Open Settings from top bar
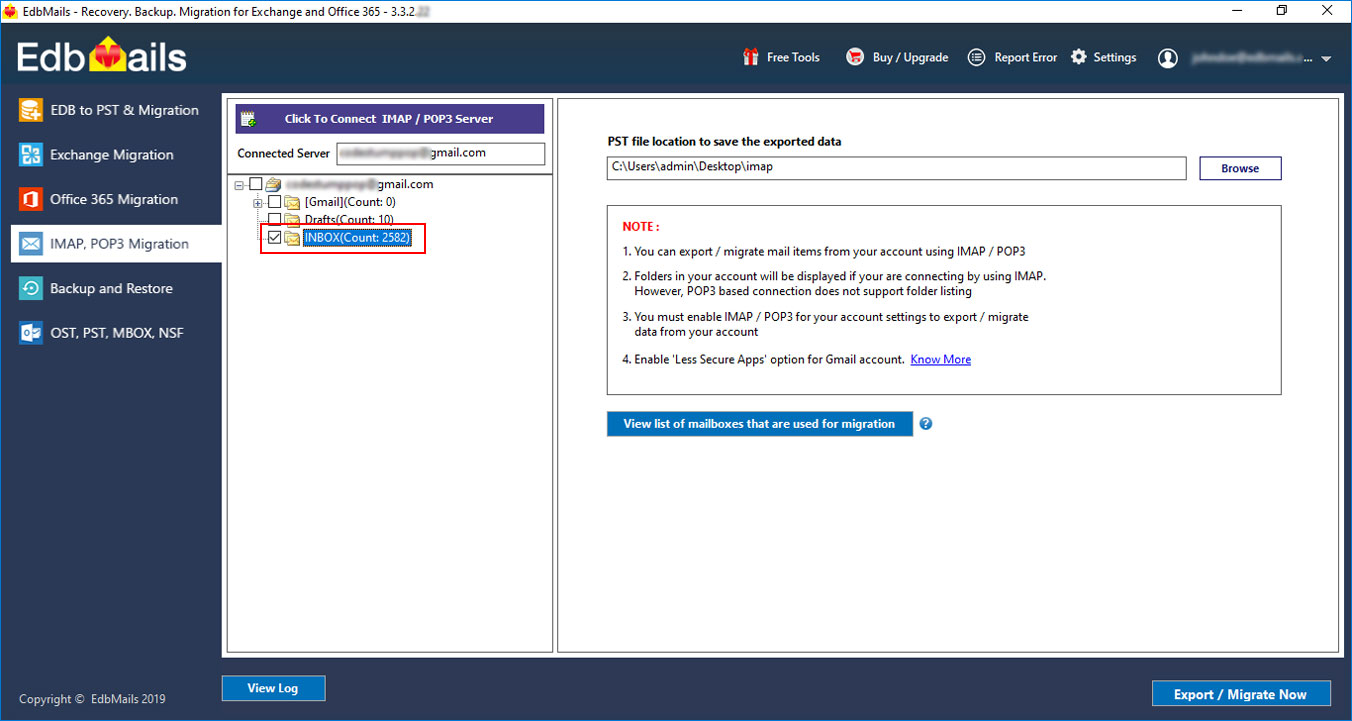Screen dimensions: 1352x721 [1114, 57]
